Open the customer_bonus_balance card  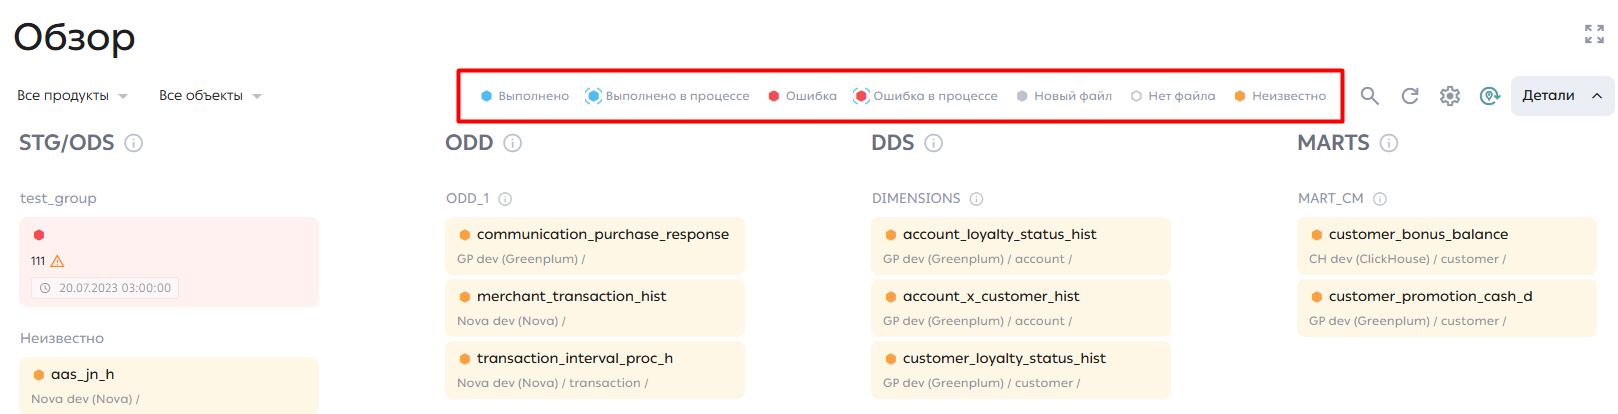[1447, 246]
